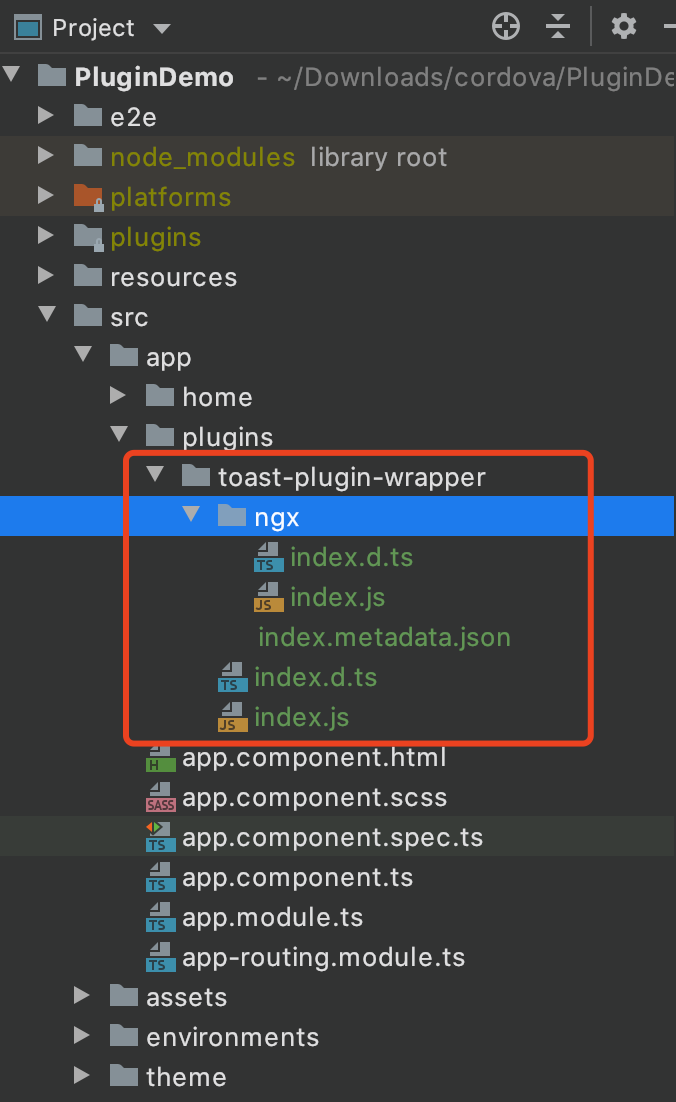Select the PluginDemo root project node

[154, 77]
